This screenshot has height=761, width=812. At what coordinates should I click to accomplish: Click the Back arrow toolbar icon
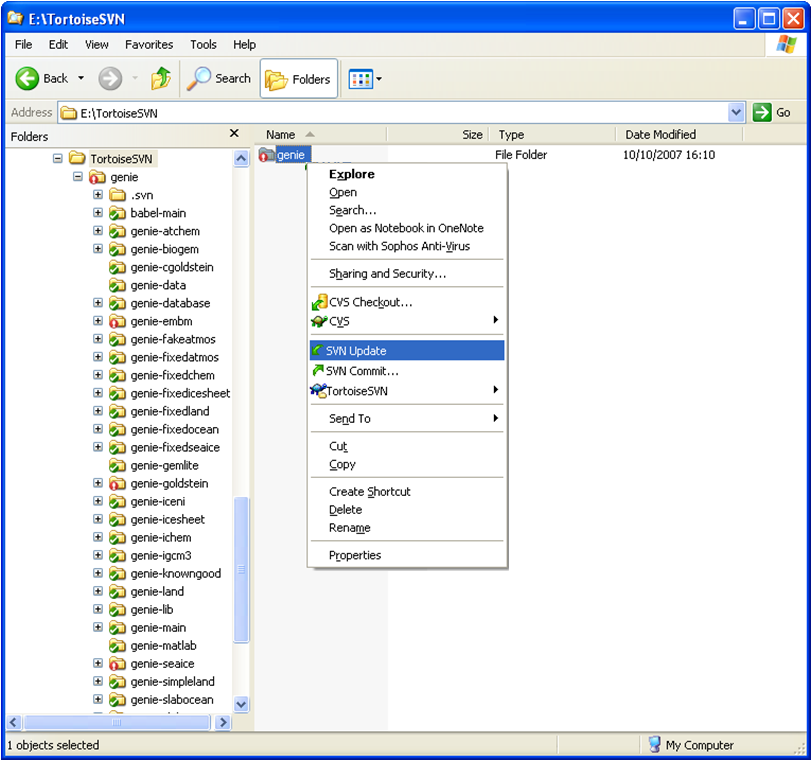28,79
